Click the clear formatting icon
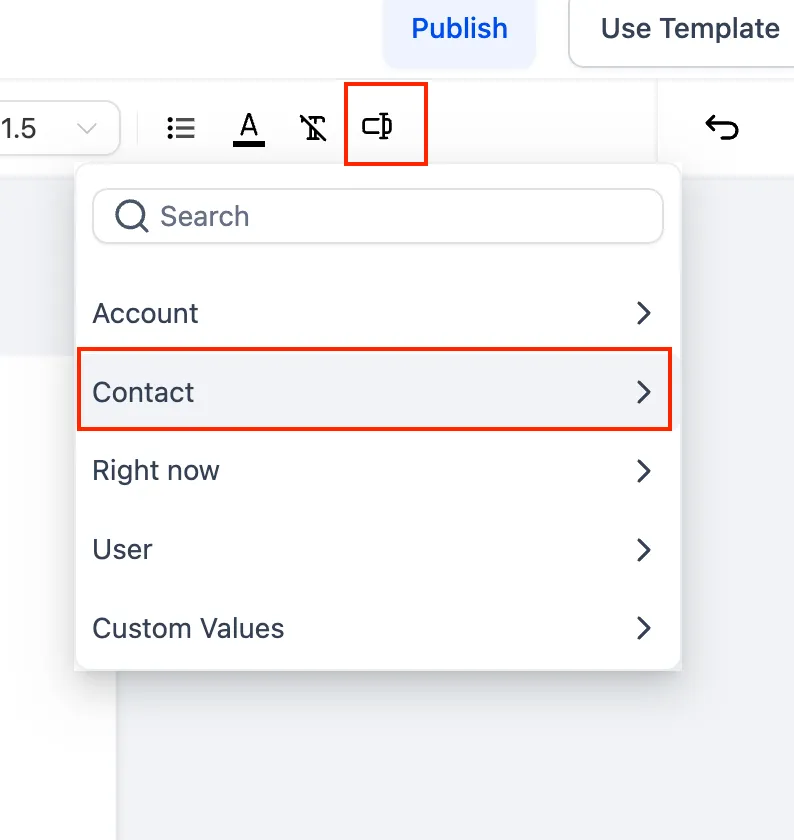This screenshot has height=840, width=794. [313, 128]
